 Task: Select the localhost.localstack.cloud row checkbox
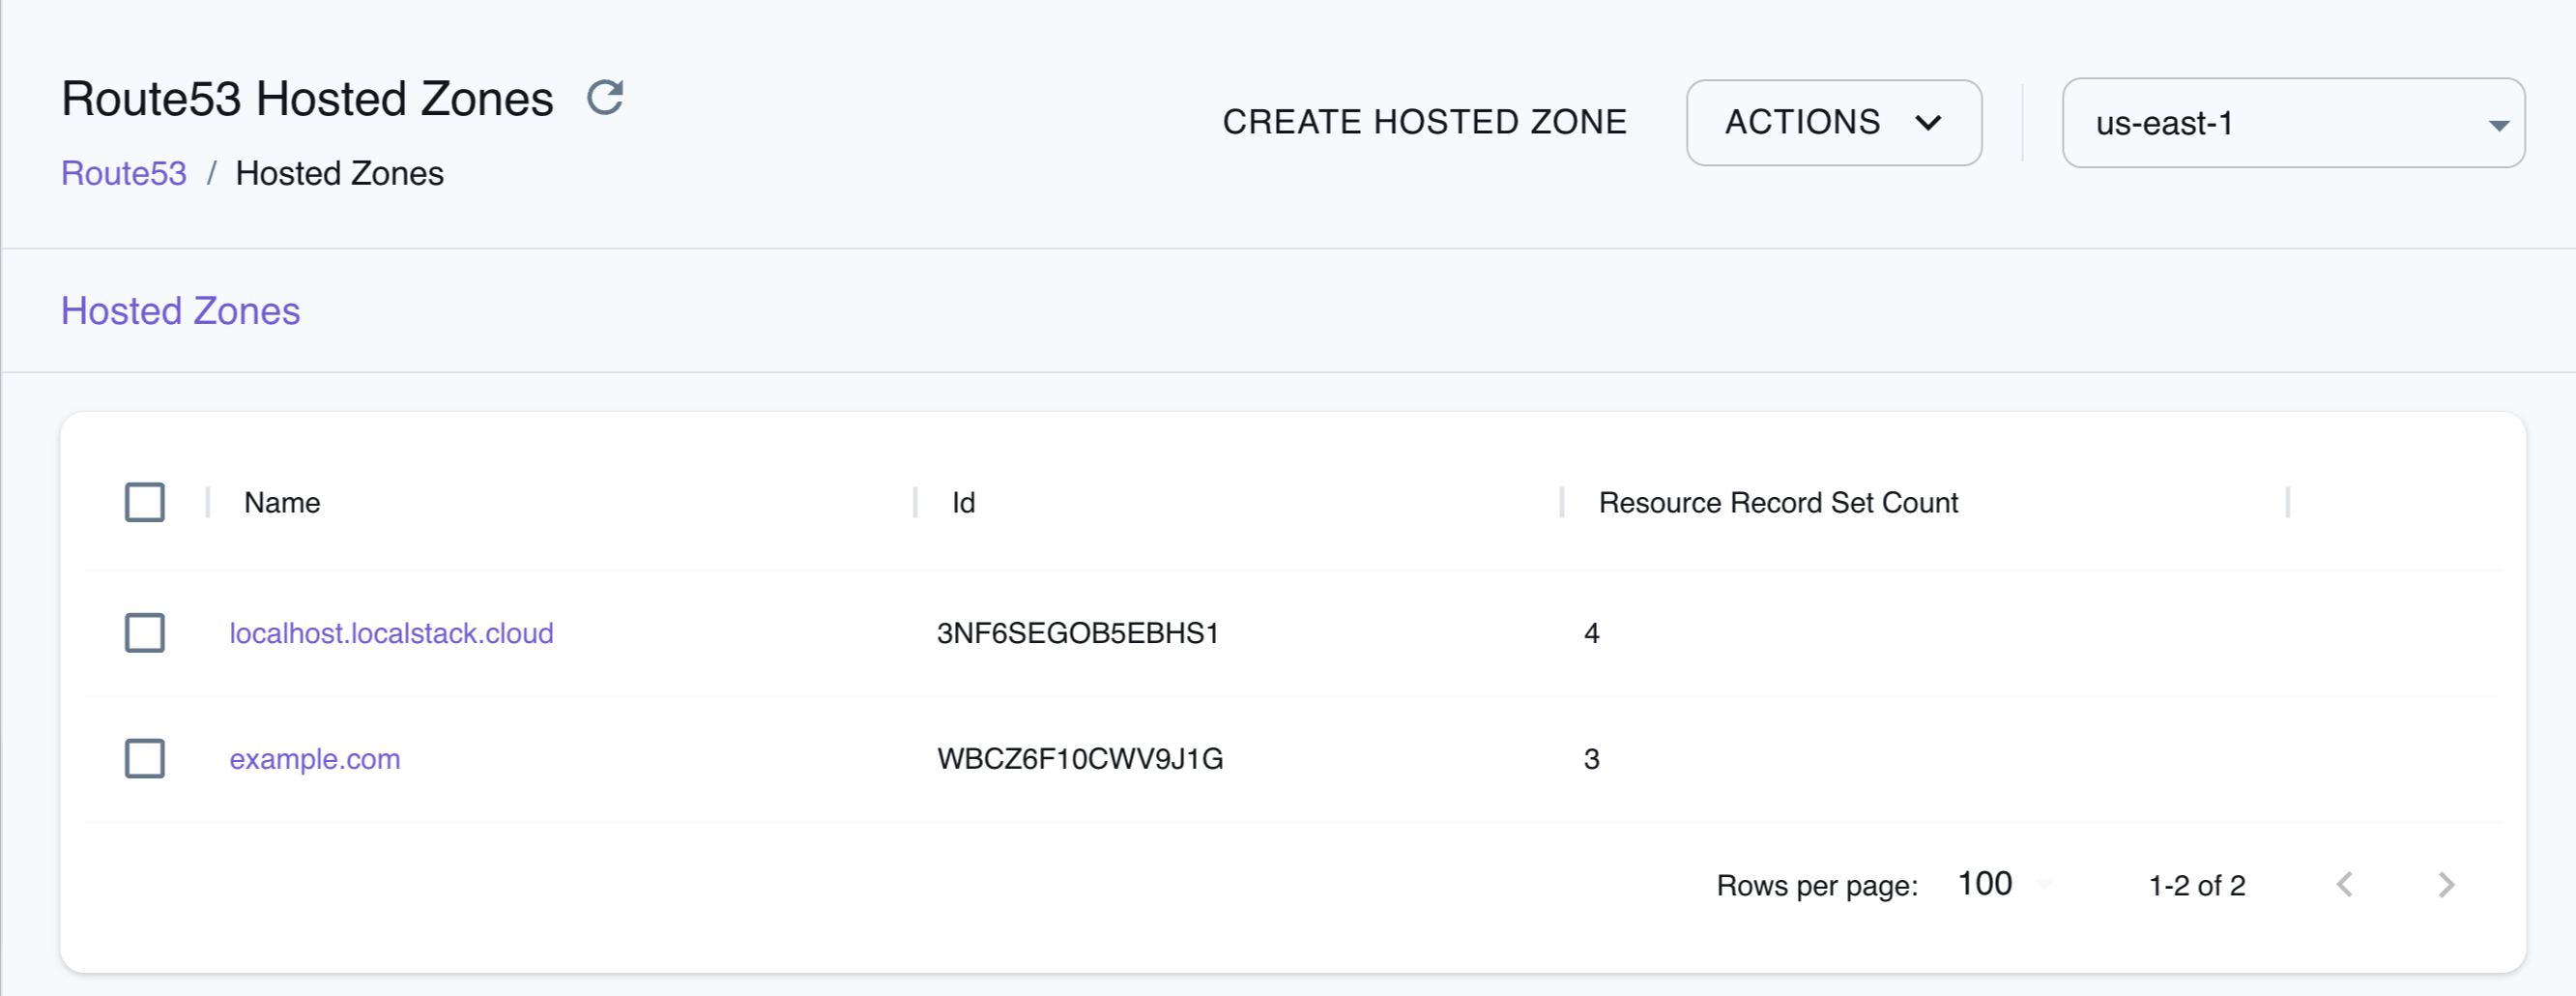[145, 633]
